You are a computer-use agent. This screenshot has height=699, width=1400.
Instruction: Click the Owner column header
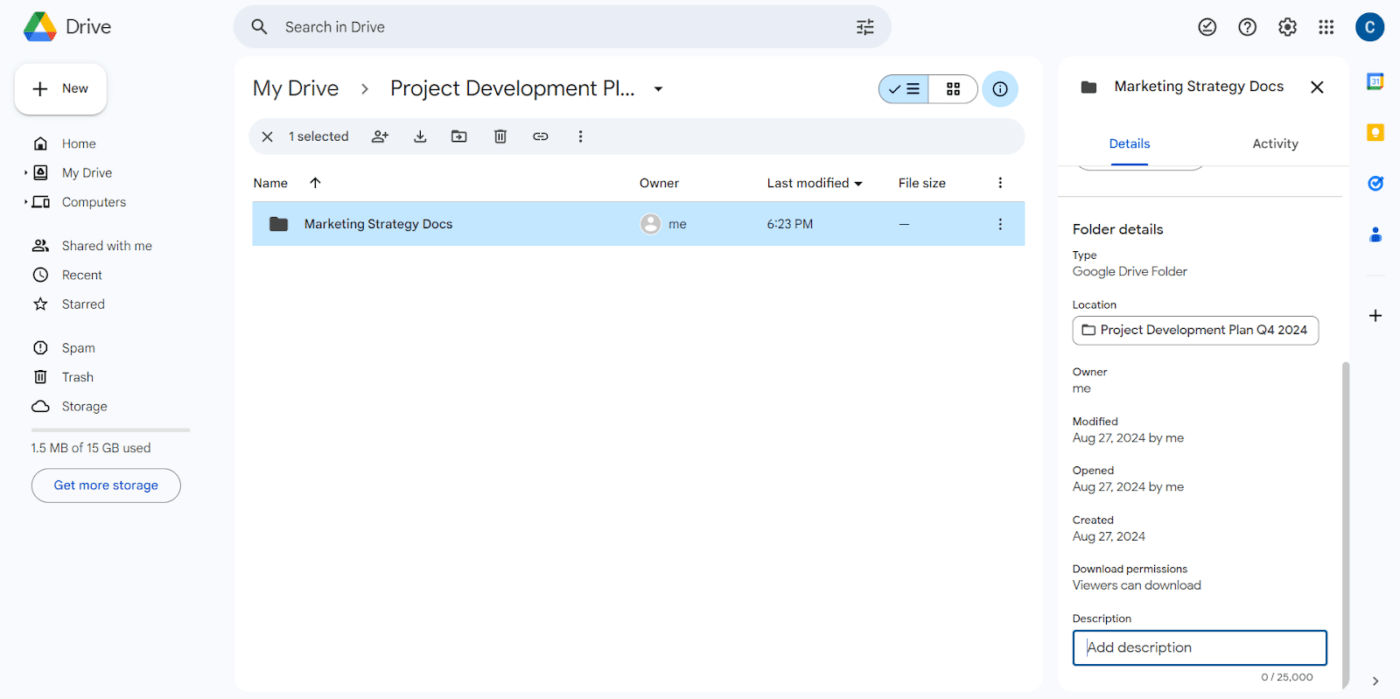pyautogui.click(x=659, y=183)
